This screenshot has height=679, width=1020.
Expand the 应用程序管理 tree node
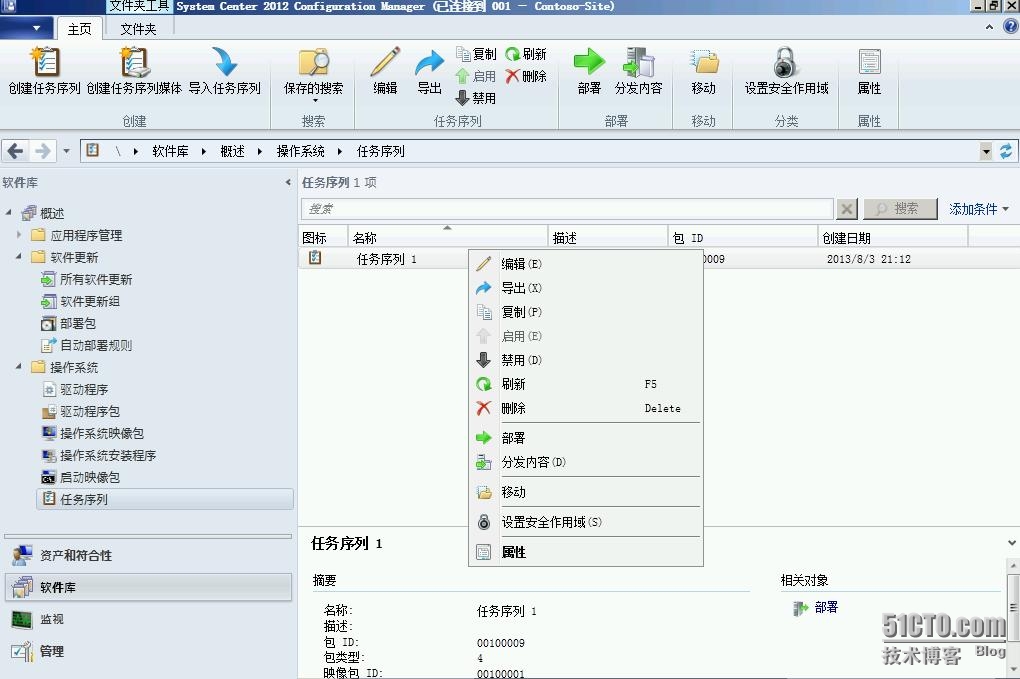(x=18, y=234)
